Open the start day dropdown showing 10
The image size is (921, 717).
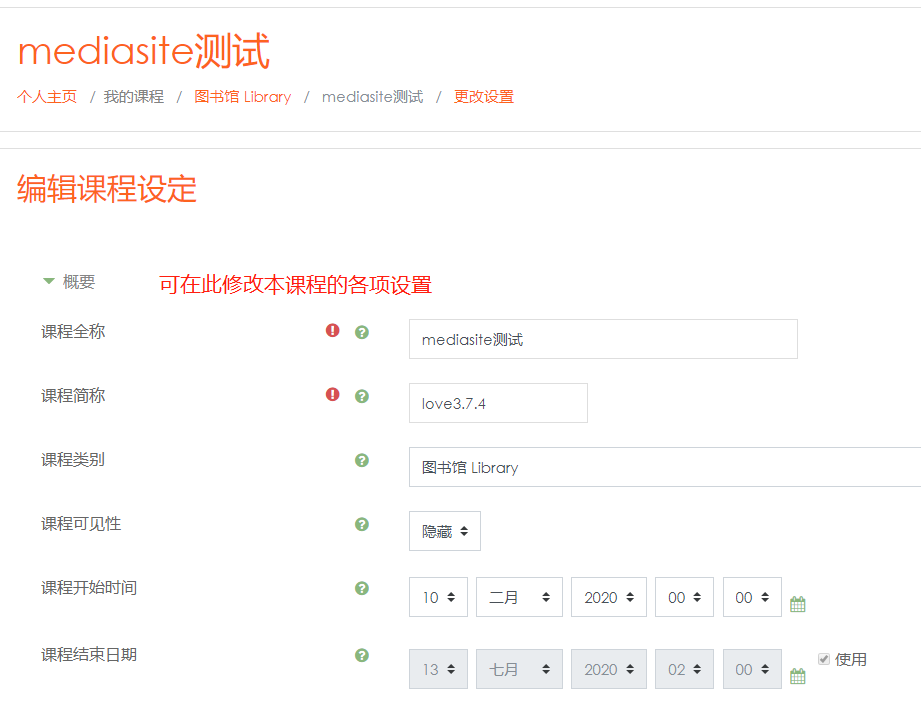click(x=438, y=597)
